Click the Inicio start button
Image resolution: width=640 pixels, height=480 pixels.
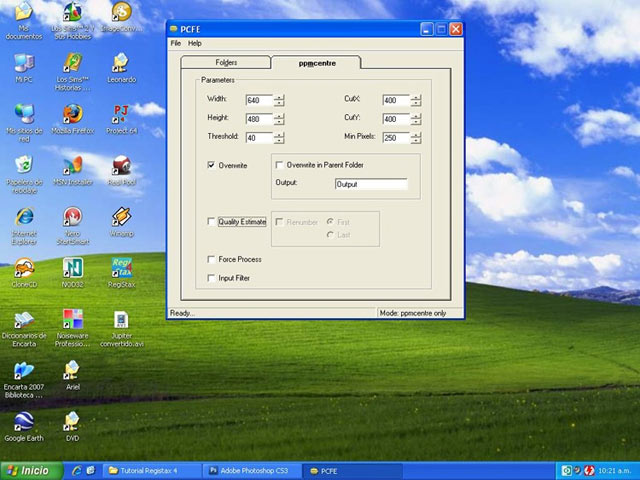pyautogui.click(x=28, y=470)
